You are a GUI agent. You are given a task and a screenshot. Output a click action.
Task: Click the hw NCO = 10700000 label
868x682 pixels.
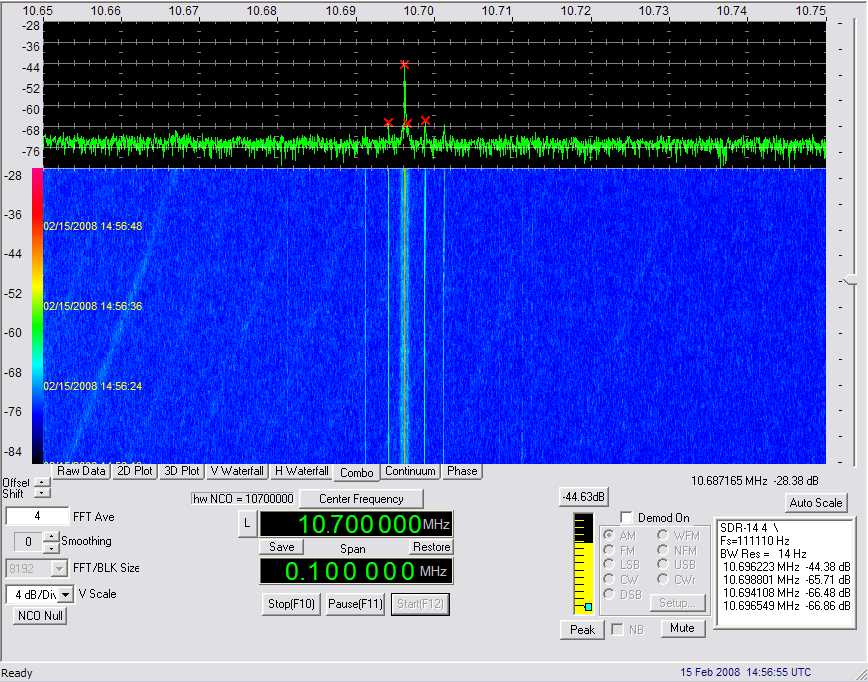244,499
